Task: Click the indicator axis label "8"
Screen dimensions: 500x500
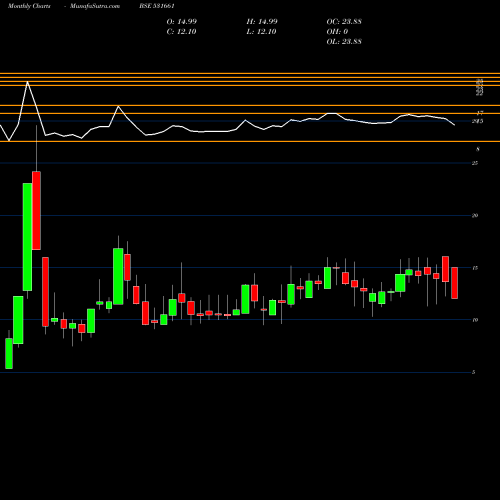Action: coord(478,149)
